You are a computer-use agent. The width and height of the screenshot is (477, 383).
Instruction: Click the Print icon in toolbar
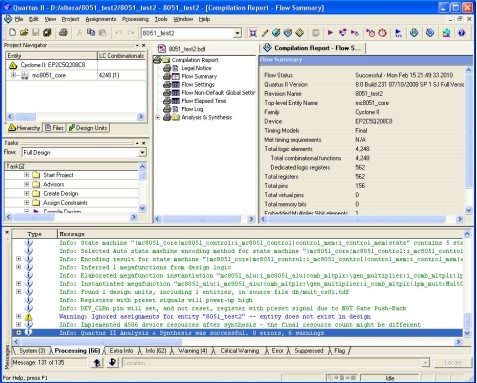pos(63,33)
